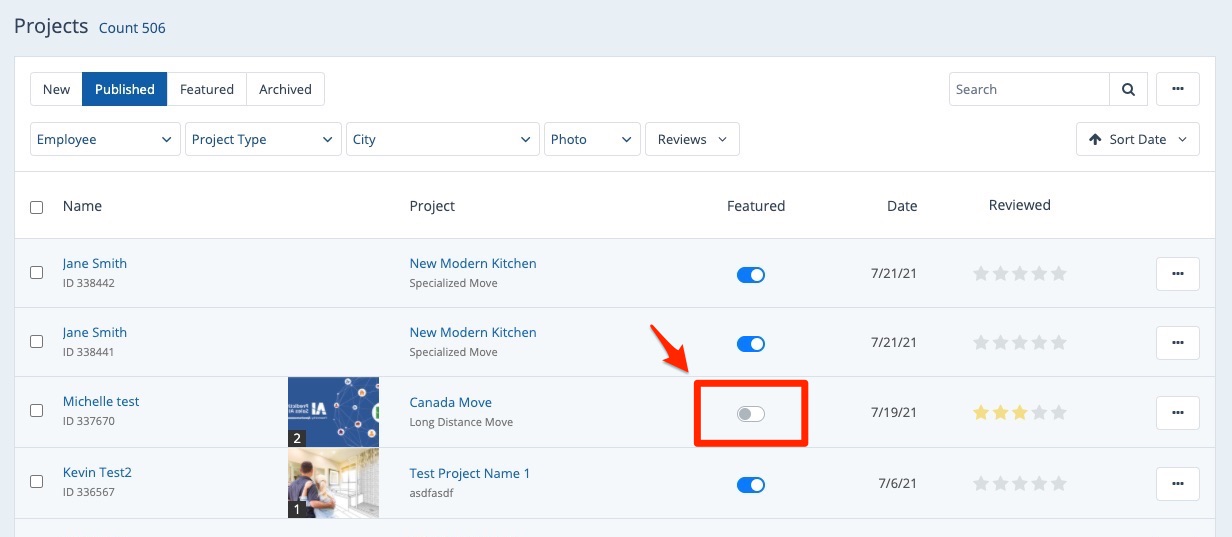Enable Featured toggle for Canada Move
The height and width of the screenshot is (537, 1232).
(x=750, y=414)
